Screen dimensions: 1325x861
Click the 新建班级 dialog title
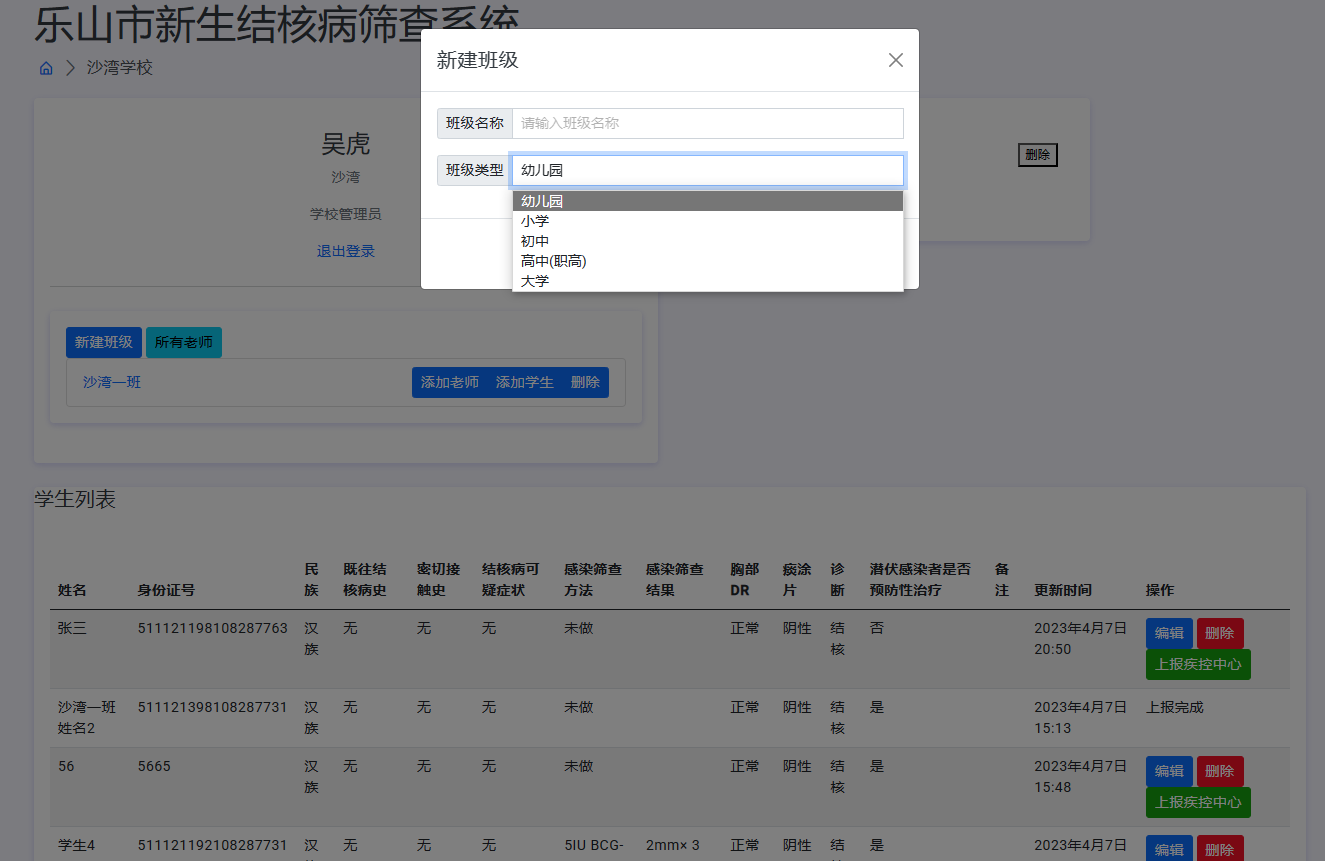478,60
